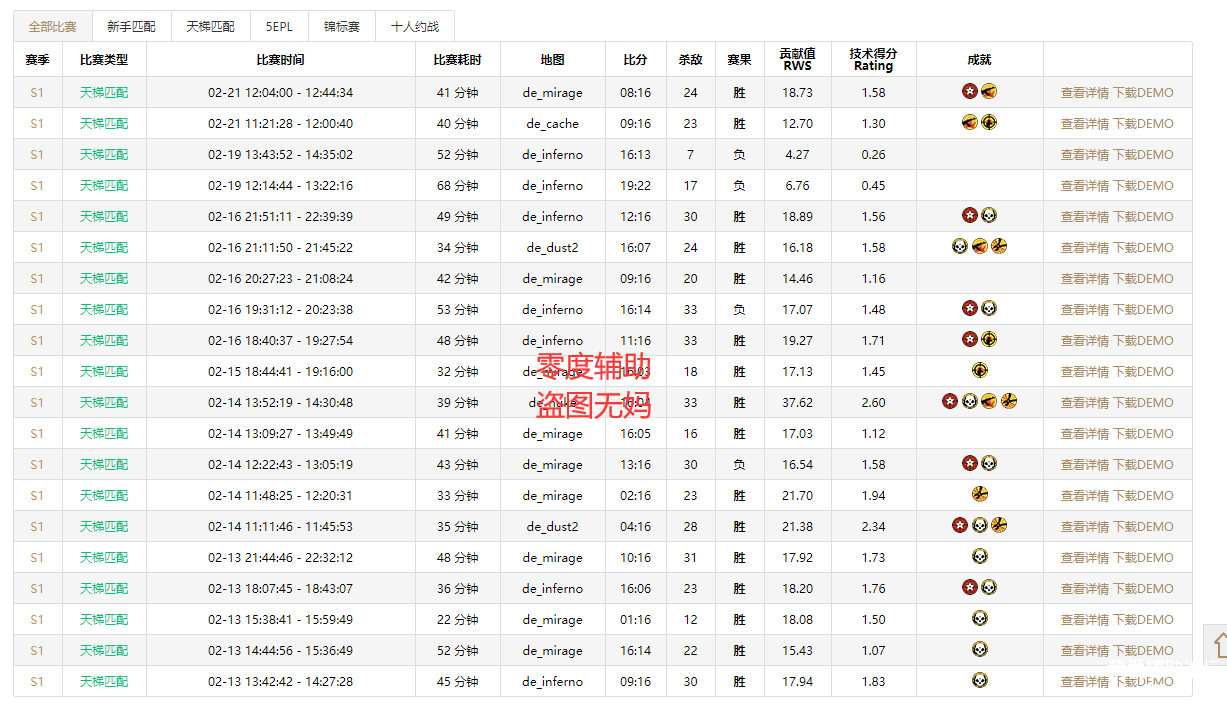
Task: Click crosshair badge in 02-15 18:44:41 row
Action: (x=979, y=371)
